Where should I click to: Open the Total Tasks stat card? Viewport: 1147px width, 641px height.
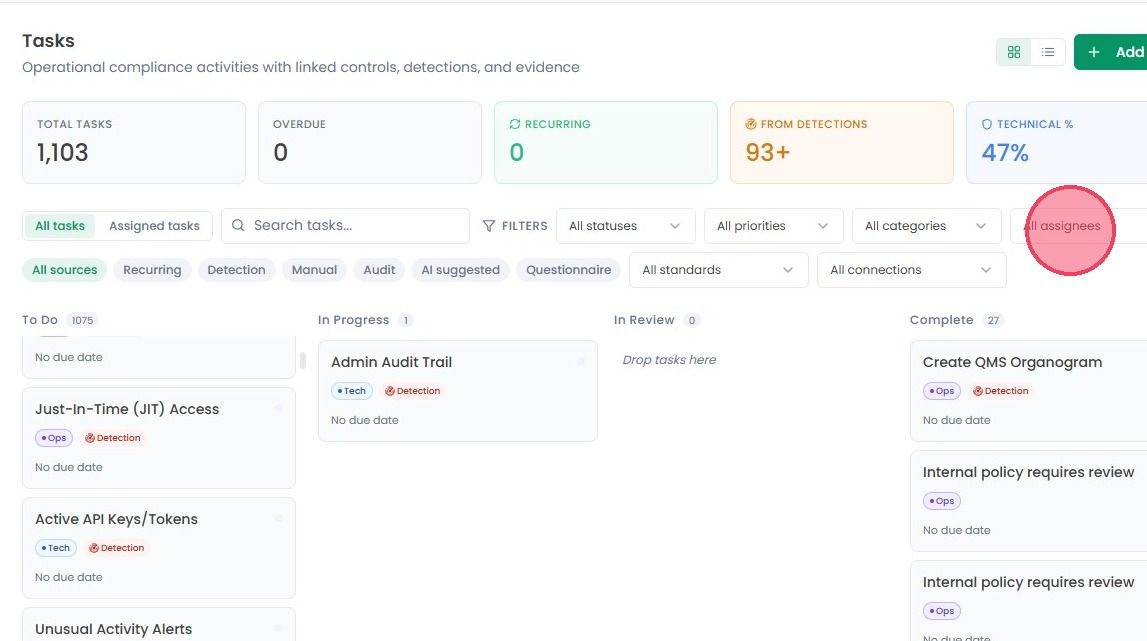[x=134, y=142]
